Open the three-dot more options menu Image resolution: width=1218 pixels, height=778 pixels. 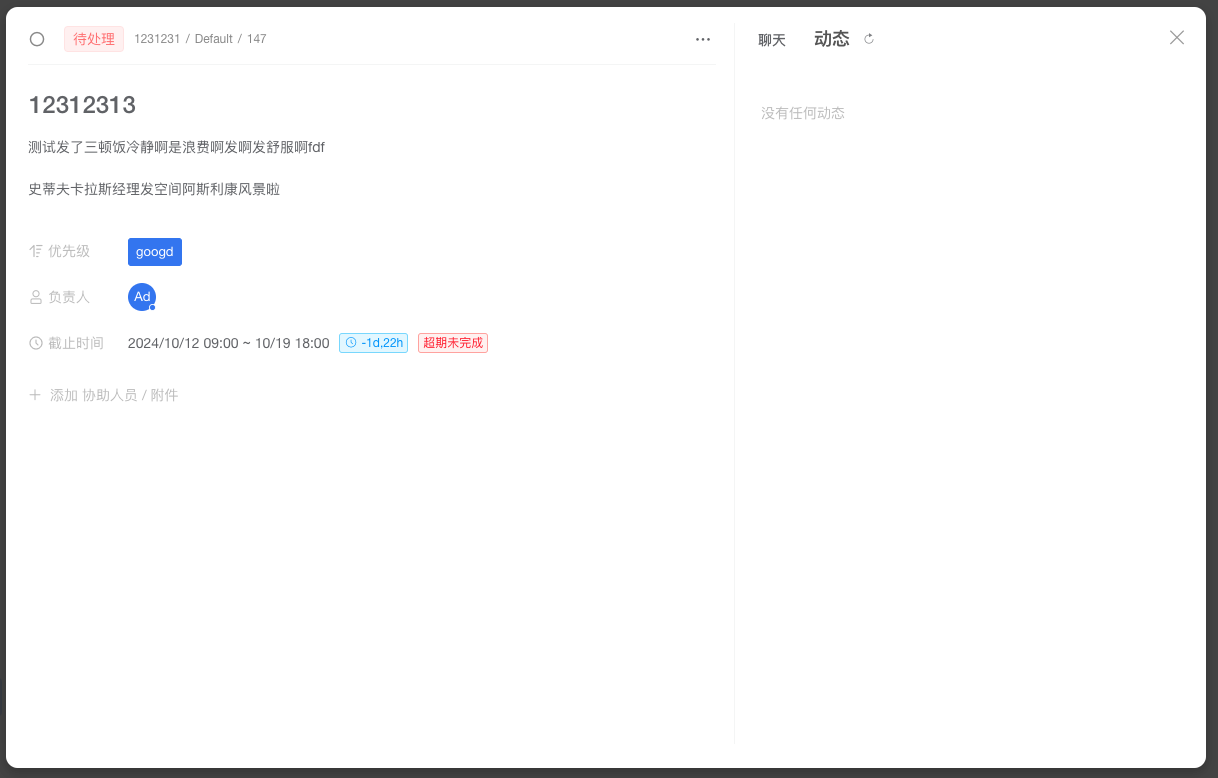click(x=703, y=39)
